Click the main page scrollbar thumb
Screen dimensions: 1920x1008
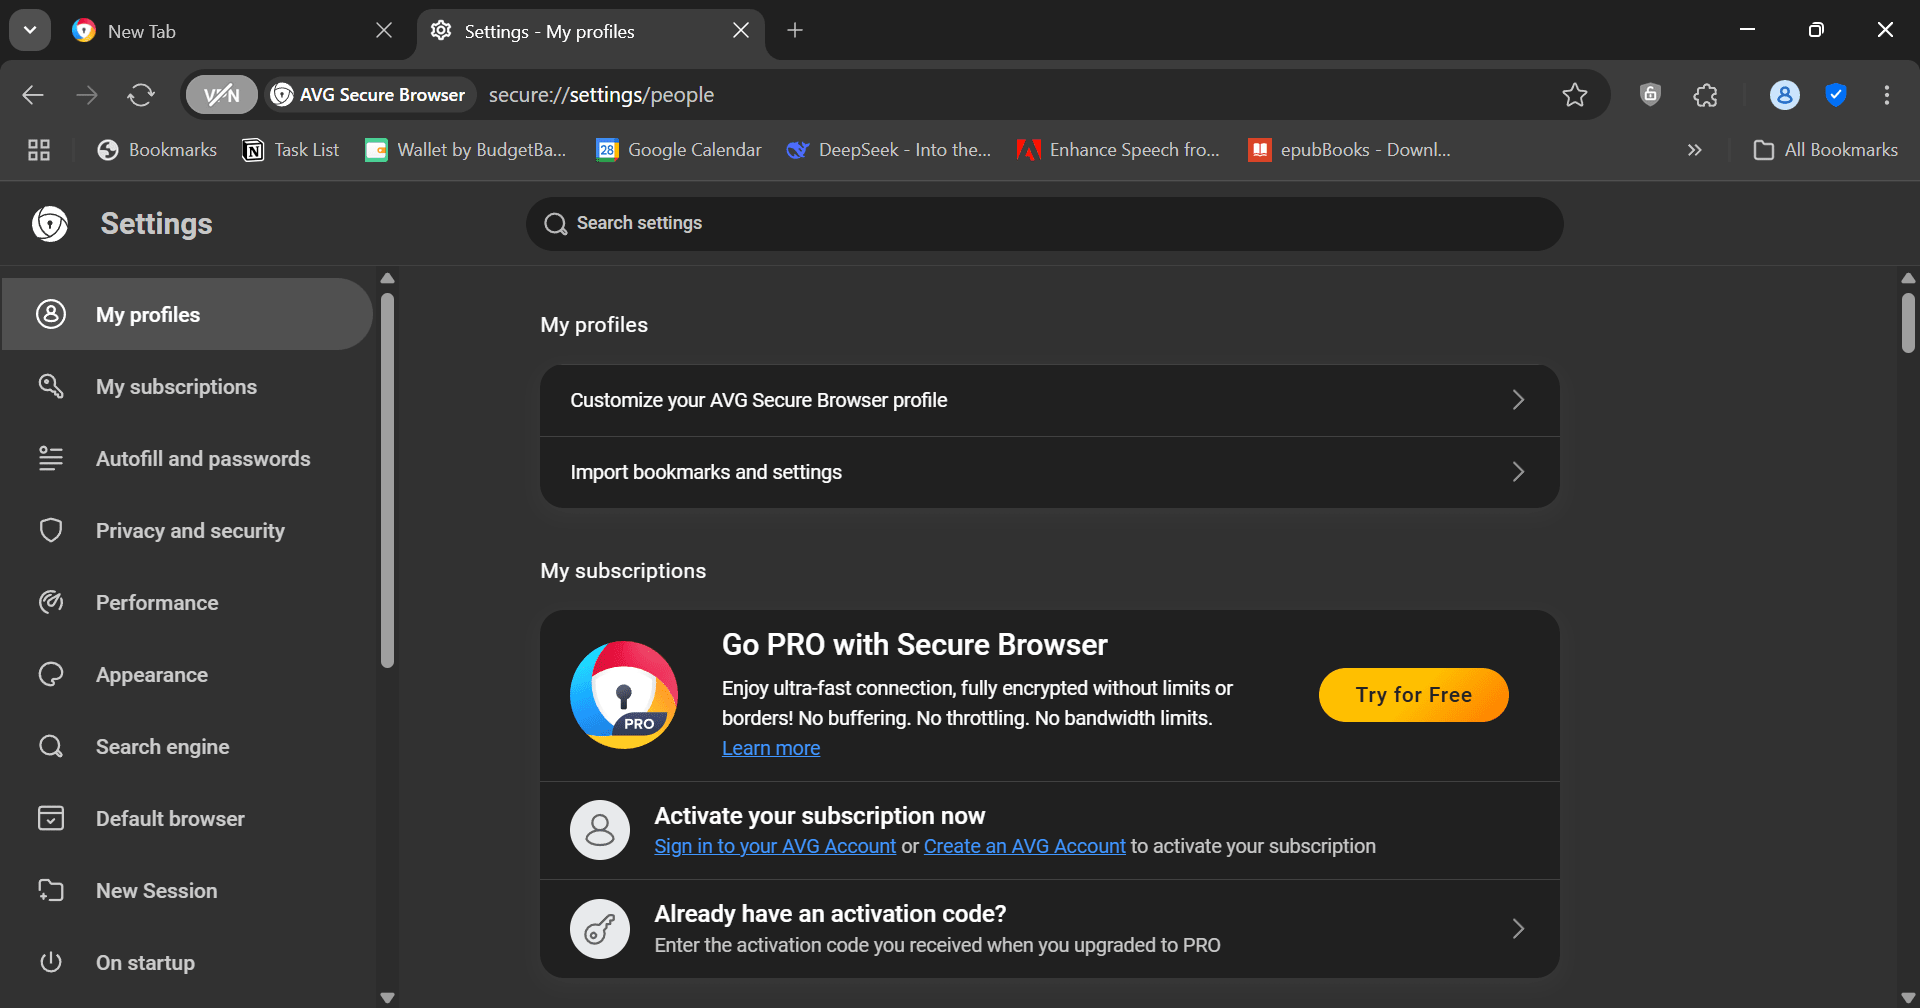tap(1908, 322)
